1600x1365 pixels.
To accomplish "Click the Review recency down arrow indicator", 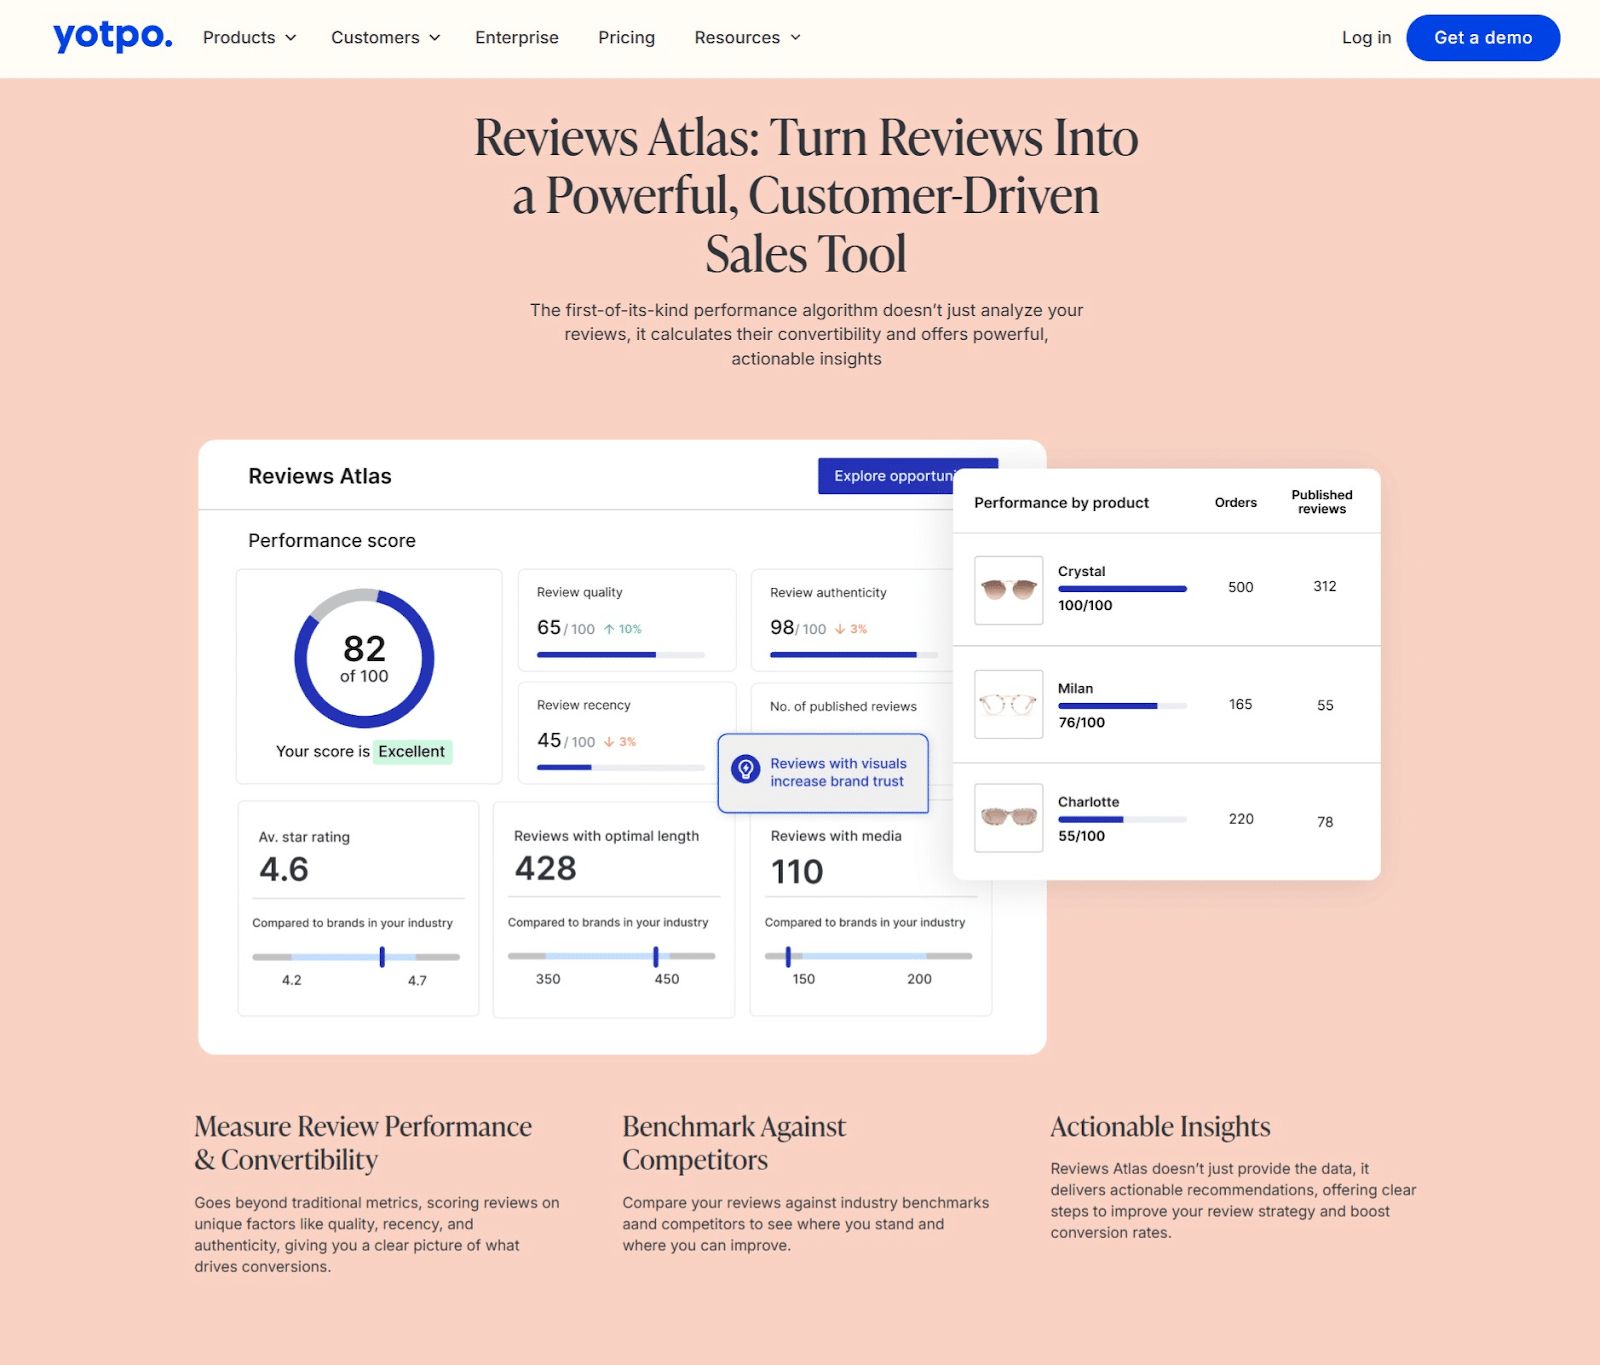I will point(608,741).
